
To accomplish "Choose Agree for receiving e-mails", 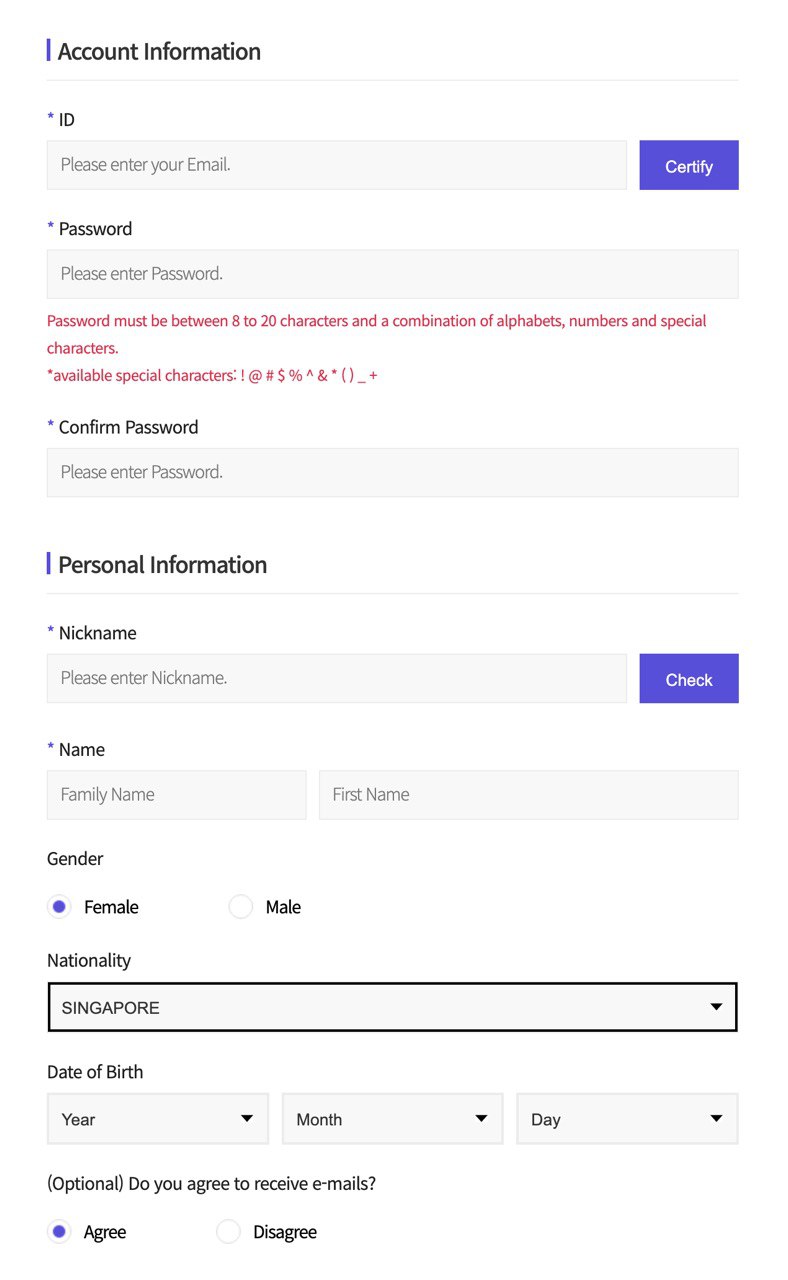I will [60, 1232].
